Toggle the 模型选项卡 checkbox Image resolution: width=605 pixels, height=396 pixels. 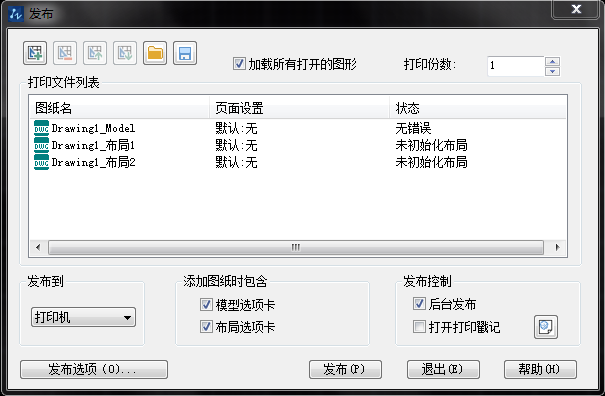pos(206,305)
